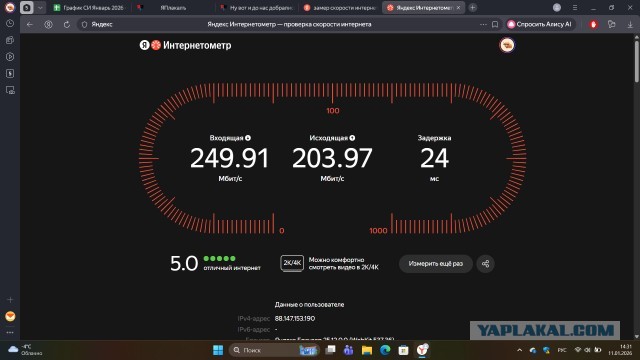Click the outgoing speed value 203.97

click(332, 158)
